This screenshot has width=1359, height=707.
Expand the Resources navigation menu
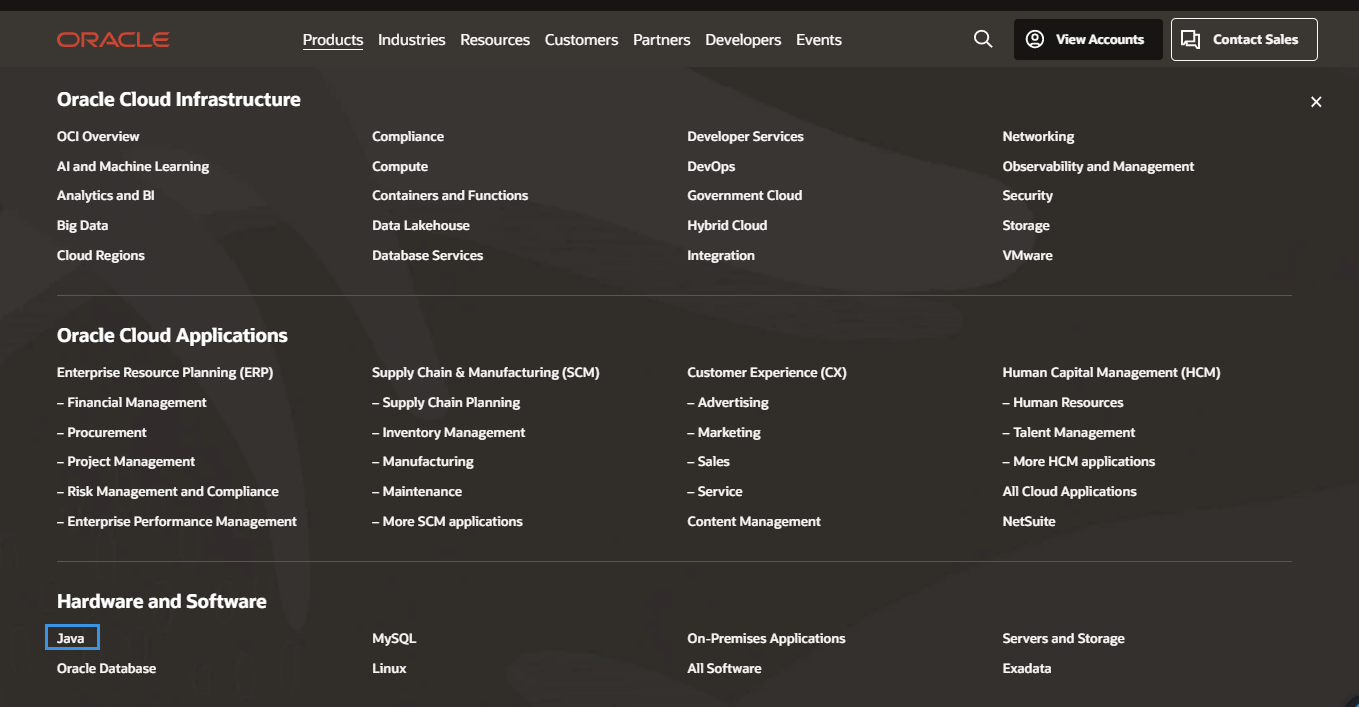point(495,40)
